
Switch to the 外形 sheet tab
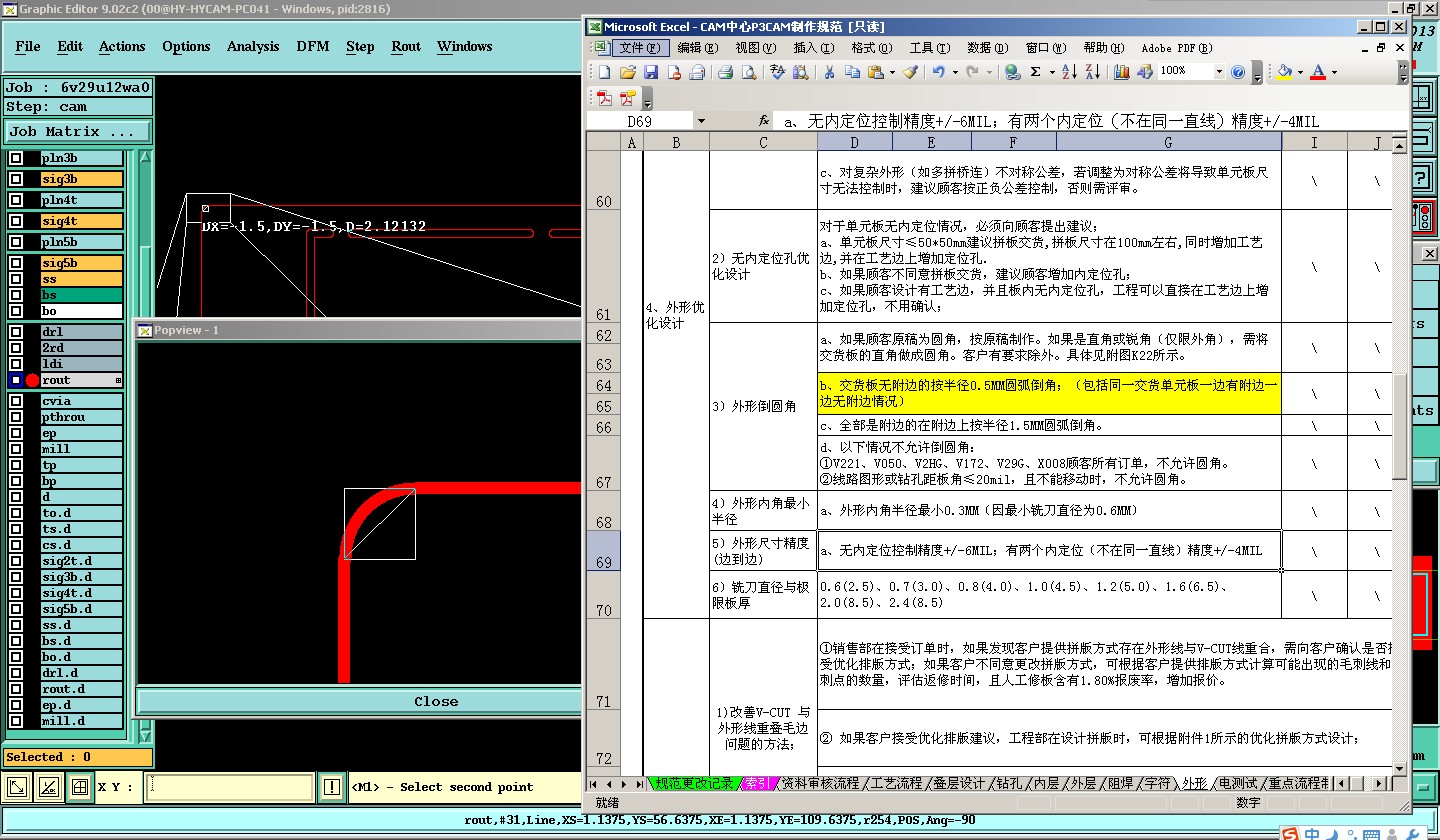point(1194,783)
